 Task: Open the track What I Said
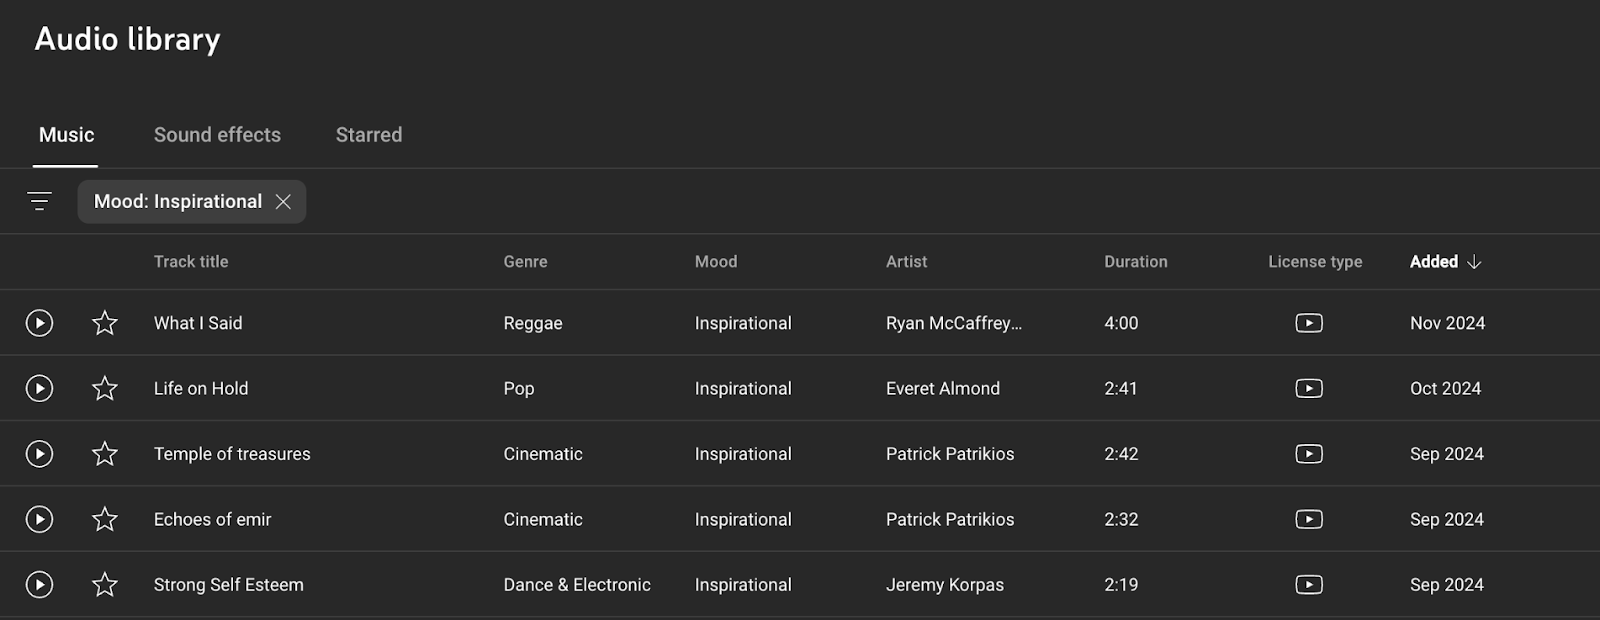(x=197, y=323)
